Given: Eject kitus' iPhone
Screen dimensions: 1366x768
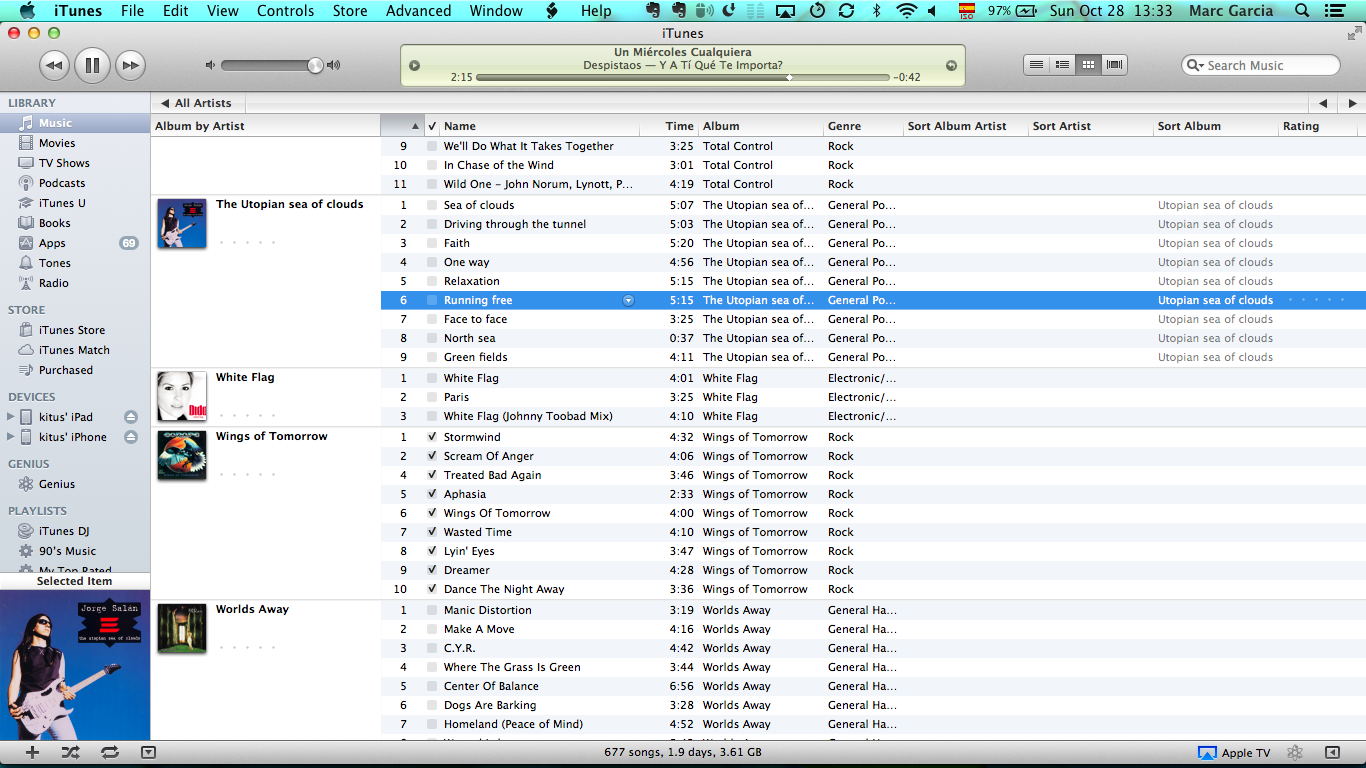Looking at the screenshot, I should click(130, 437).
